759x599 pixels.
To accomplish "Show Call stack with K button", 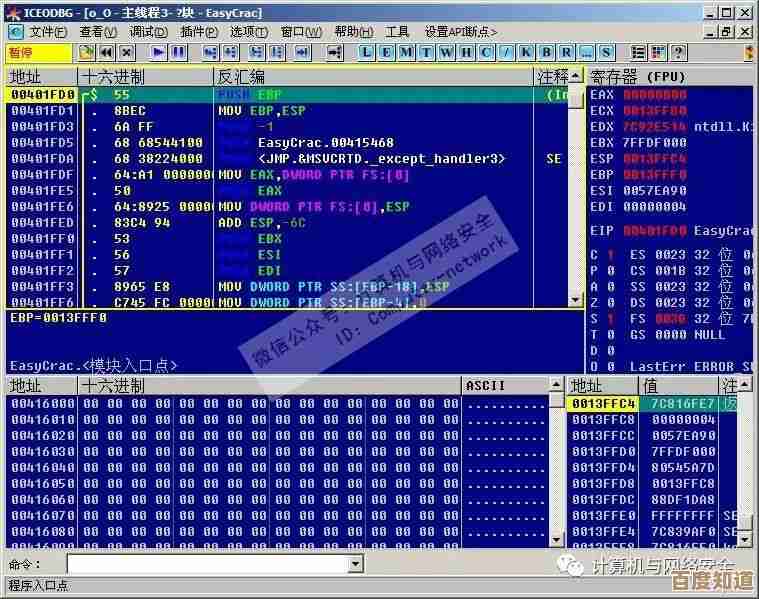I will pos(527,52).
